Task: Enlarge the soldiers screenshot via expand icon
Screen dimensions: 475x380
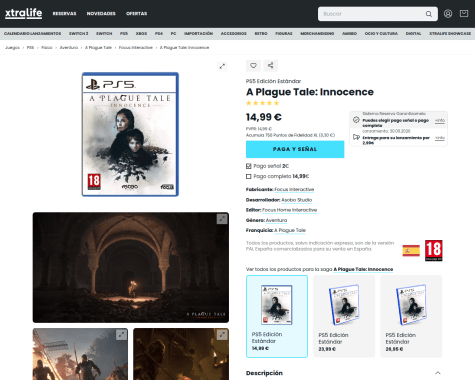Action: coord(121,335)
